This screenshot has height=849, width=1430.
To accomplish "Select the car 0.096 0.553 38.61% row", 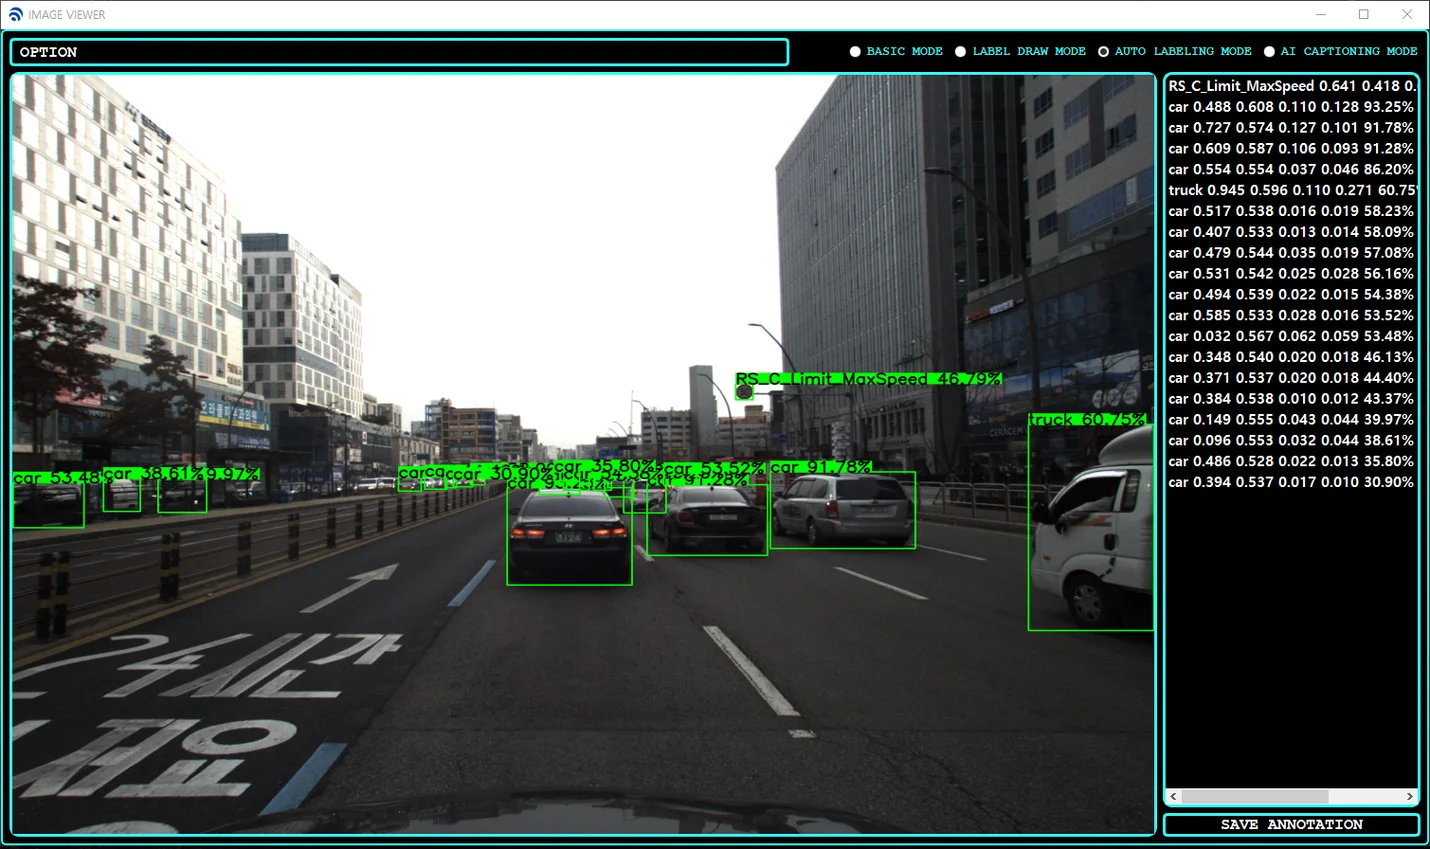I will click(x=1292, y=440).
